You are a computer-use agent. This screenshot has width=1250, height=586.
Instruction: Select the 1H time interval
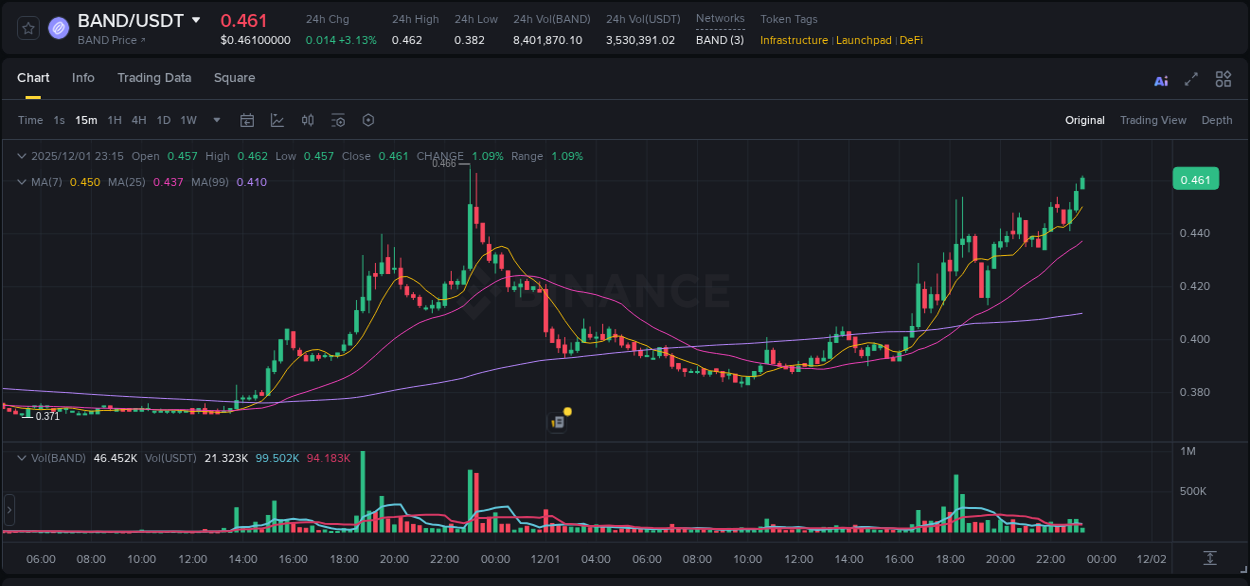point(114,120)
